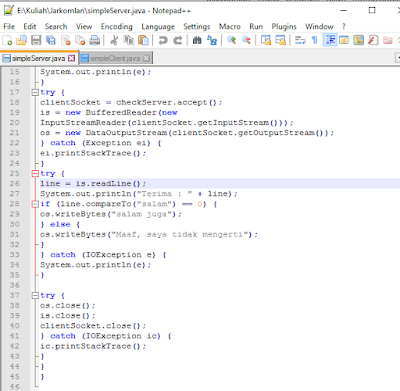Click the 'clientSocket = checkServer.accept();' line
The height and width of the screenshot is (391, 400).
[131, 102]
